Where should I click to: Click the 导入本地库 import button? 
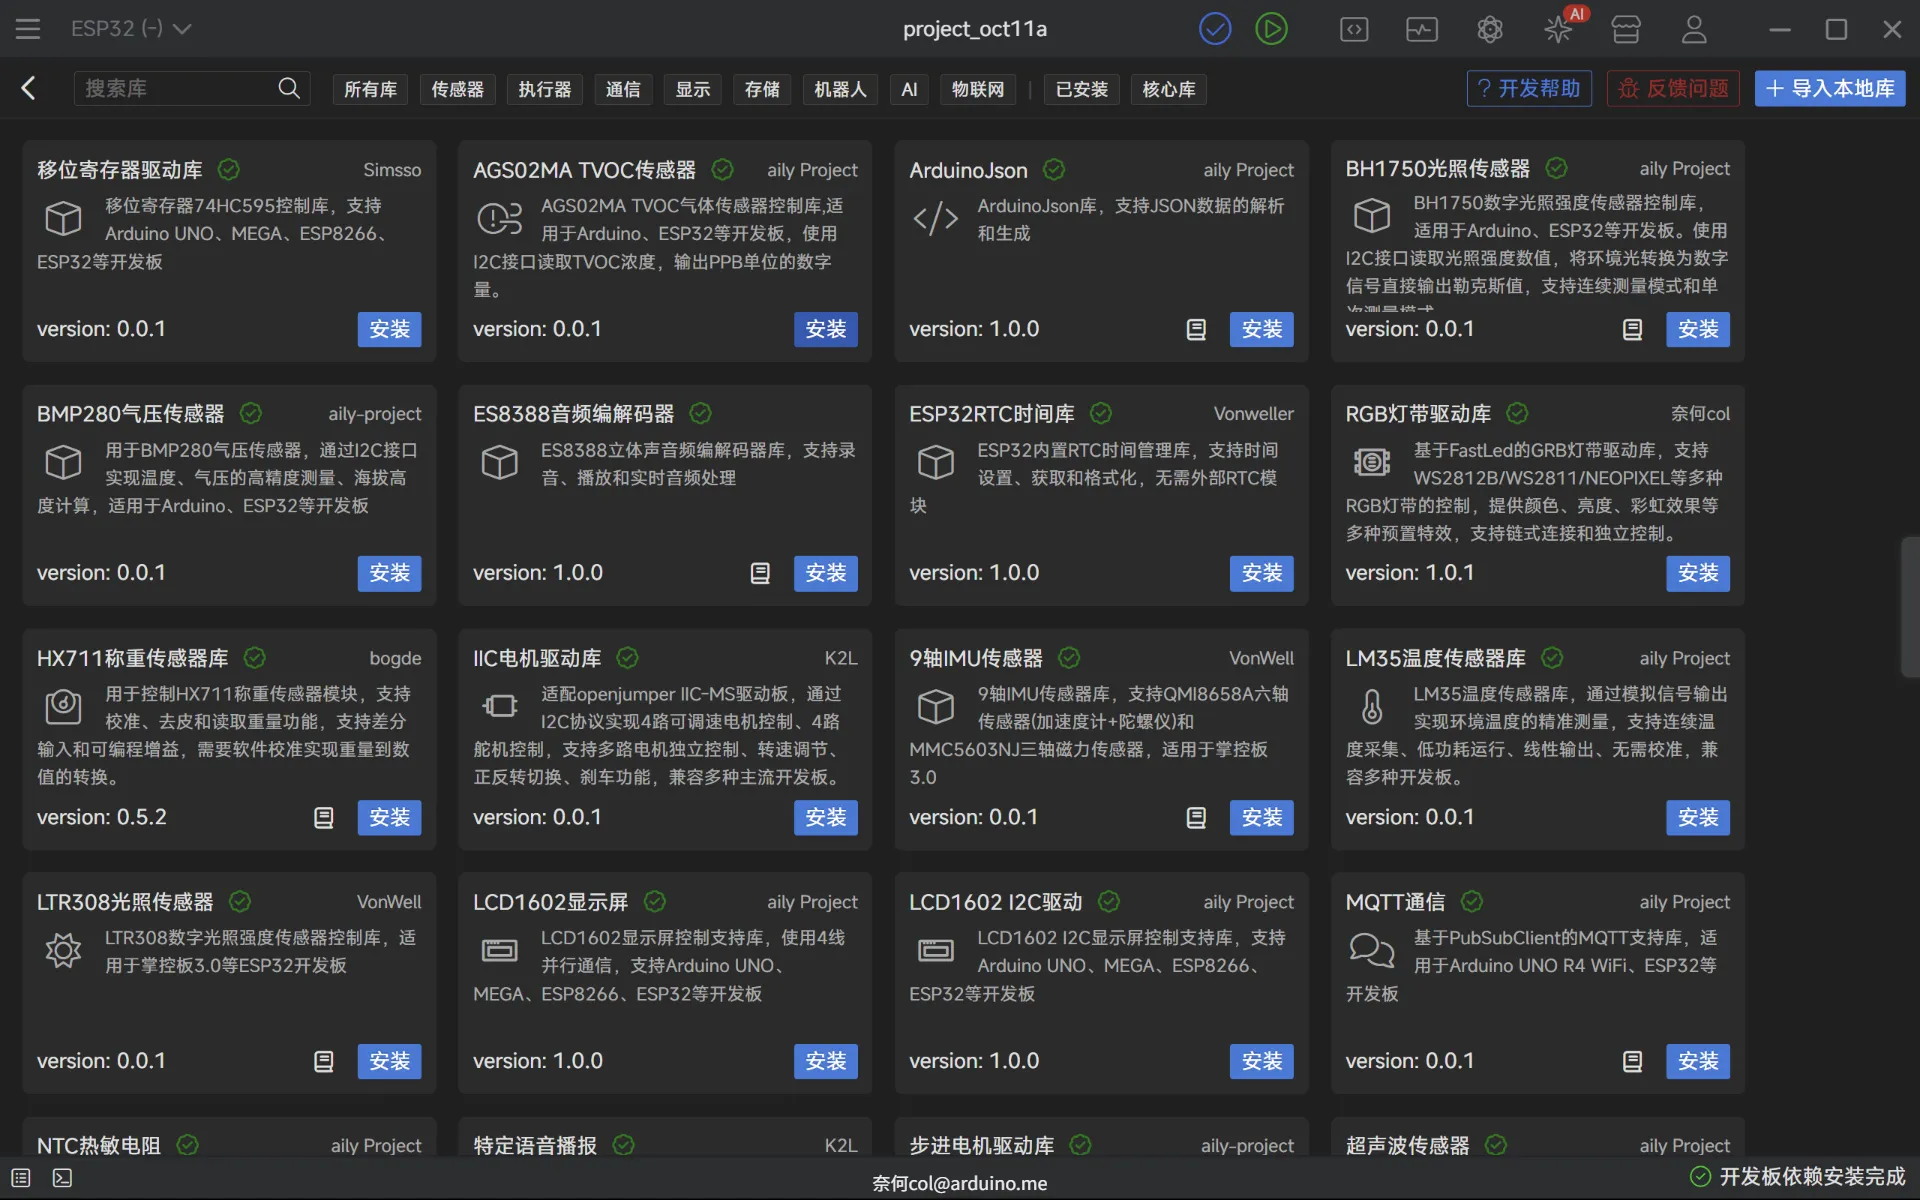click(x=1829, y=88)
